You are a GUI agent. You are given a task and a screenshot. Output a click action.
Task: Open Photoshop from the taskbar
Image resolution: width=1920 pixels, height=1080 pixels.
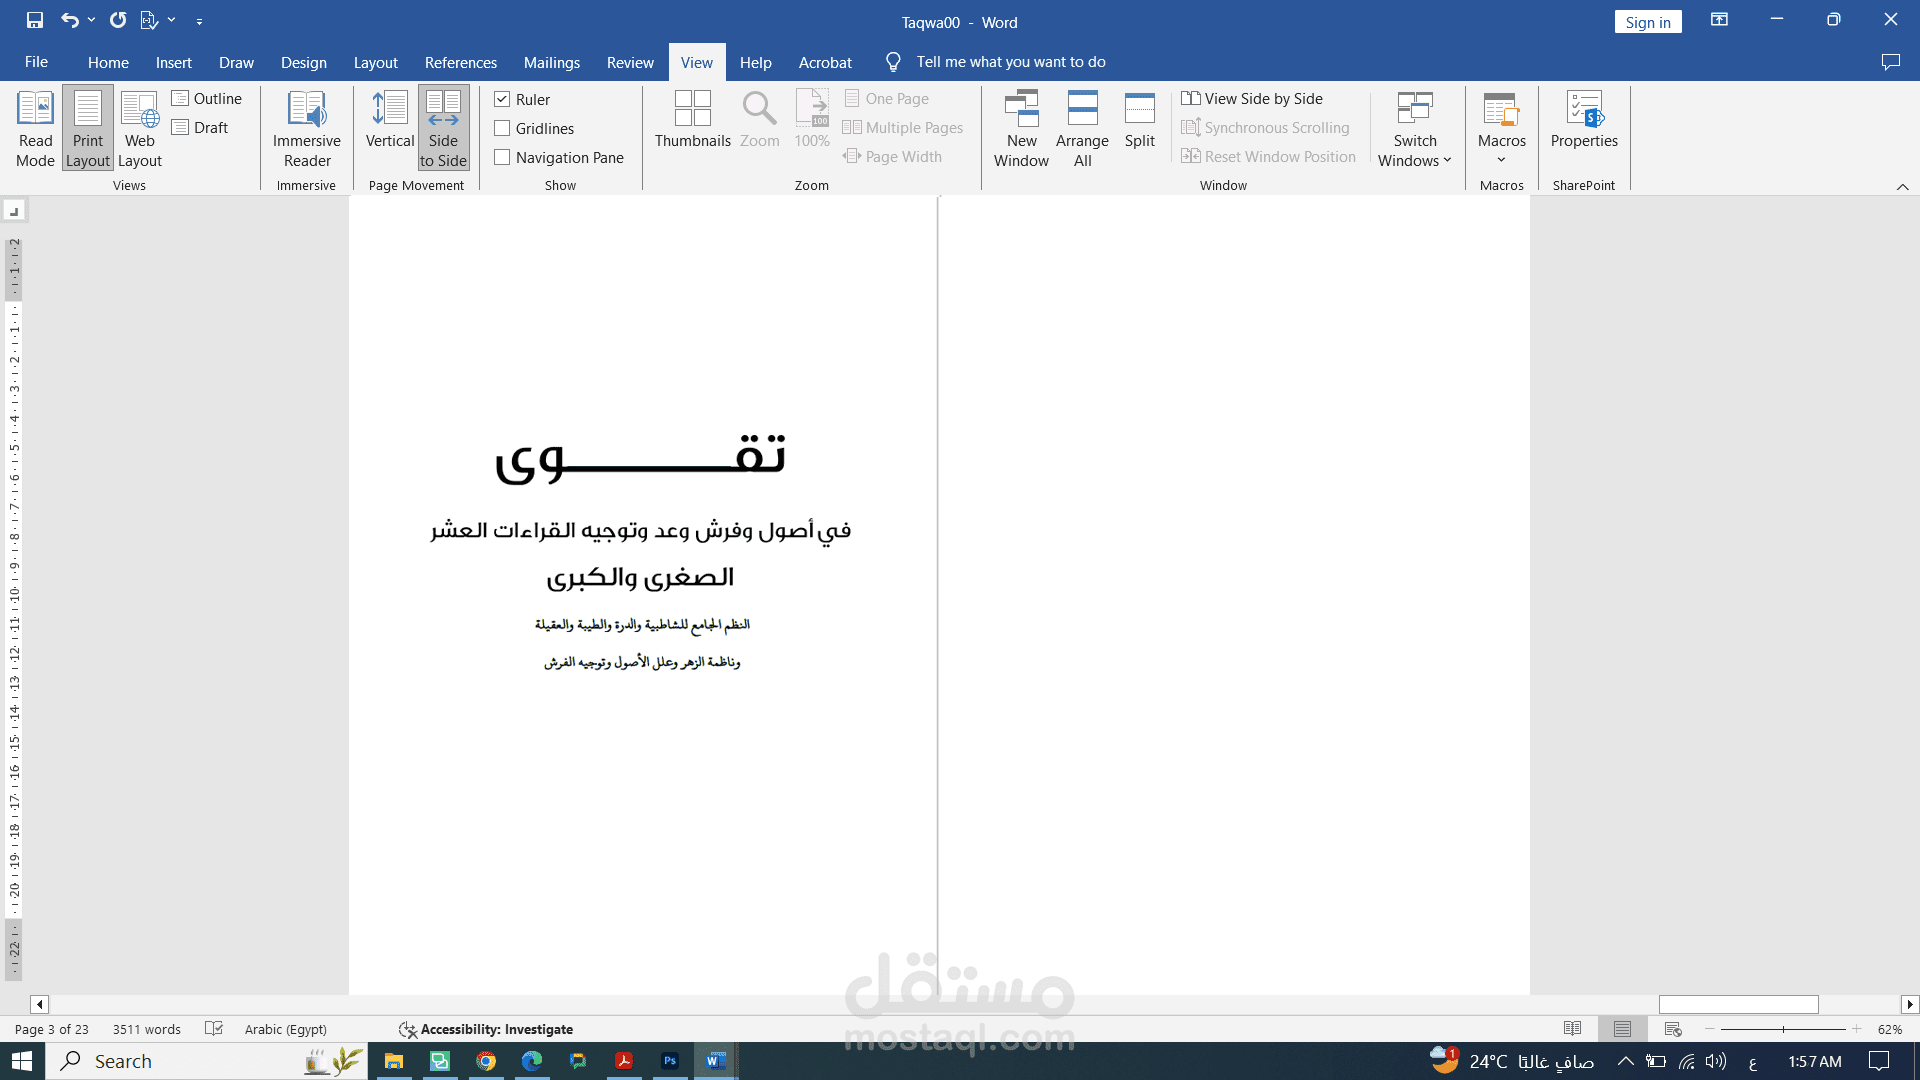670,1061
